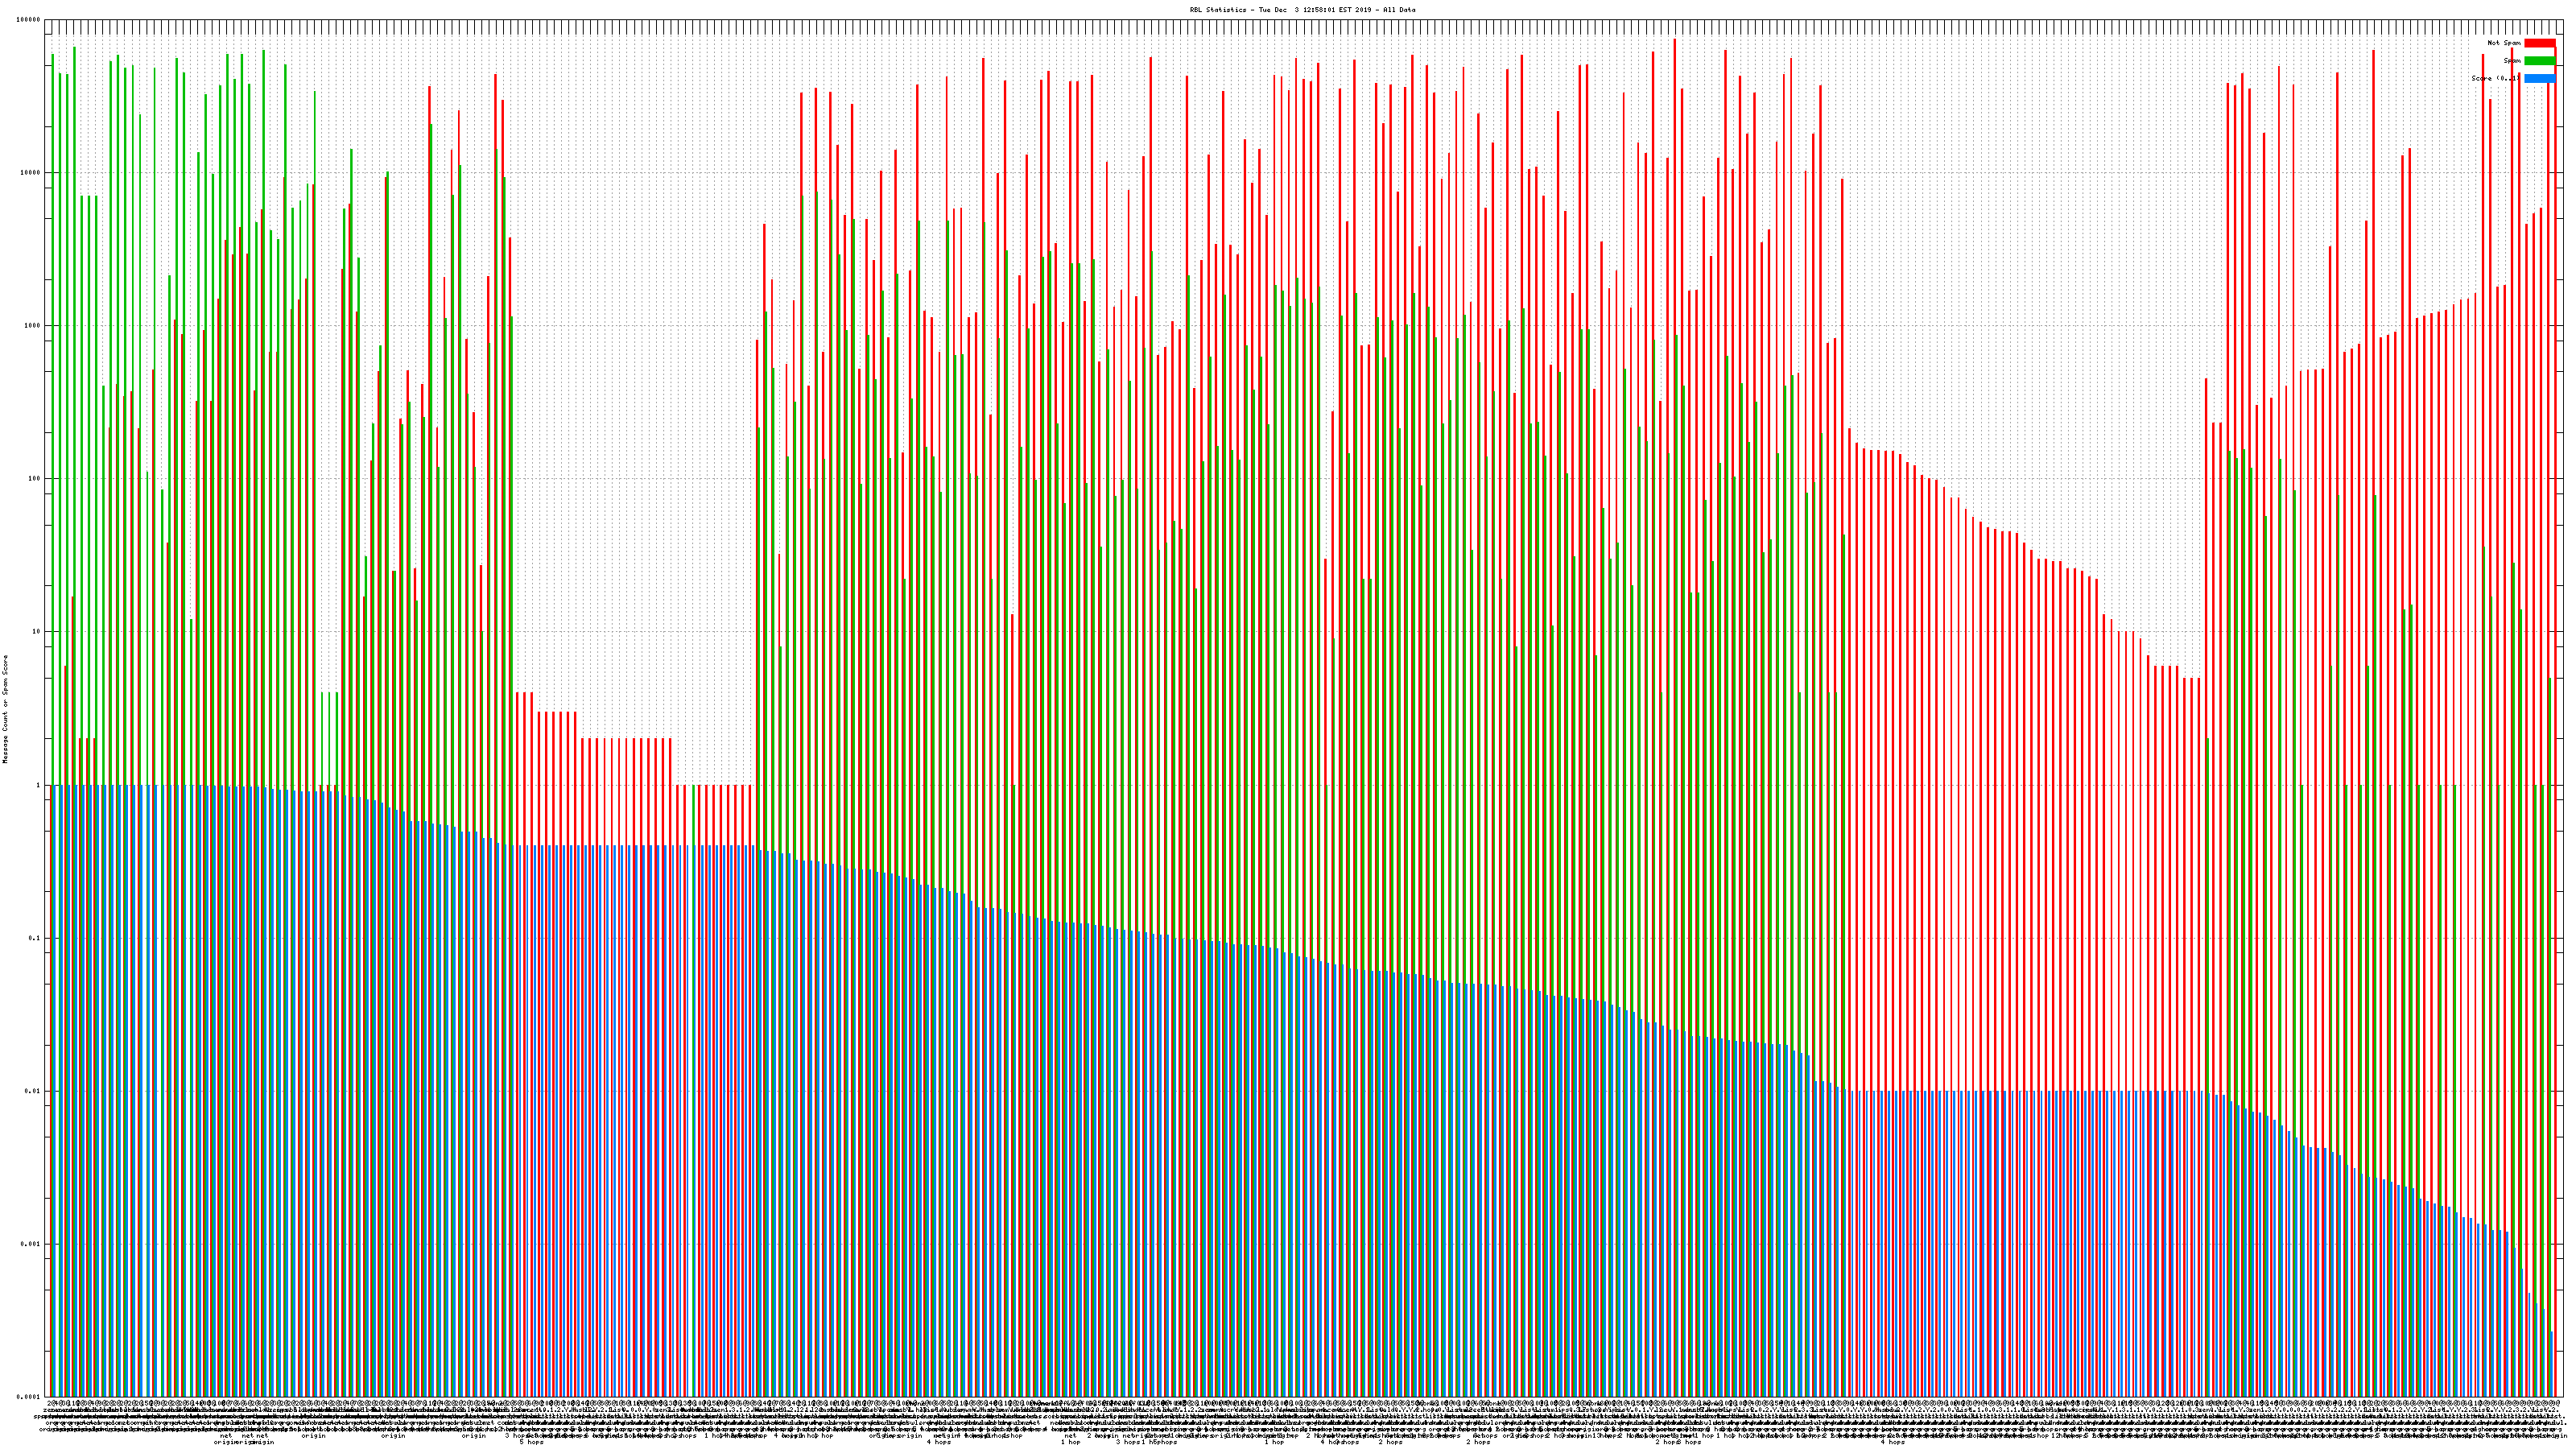Click the 100000 Y-axis tick label
Screen dimensions: 2576x1449
click(x=29, y=20)
